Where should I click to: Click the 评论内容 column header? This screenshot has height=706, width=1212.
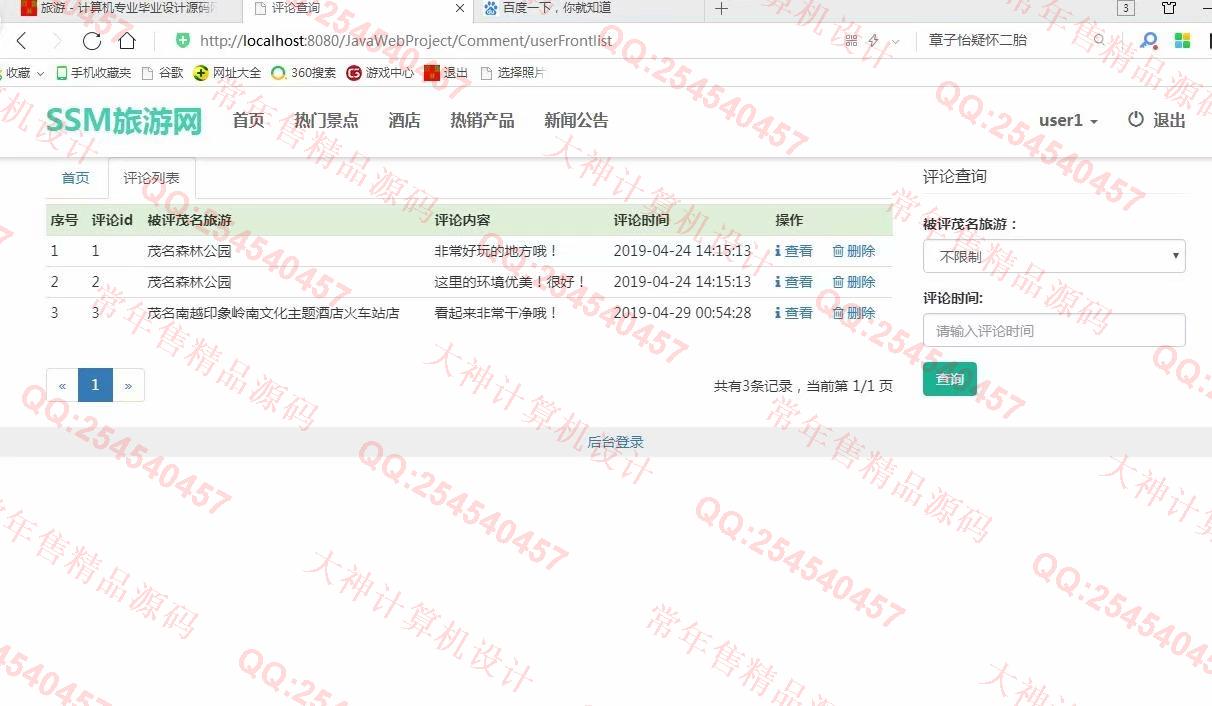pyautogui.click(x=462, y=220)
